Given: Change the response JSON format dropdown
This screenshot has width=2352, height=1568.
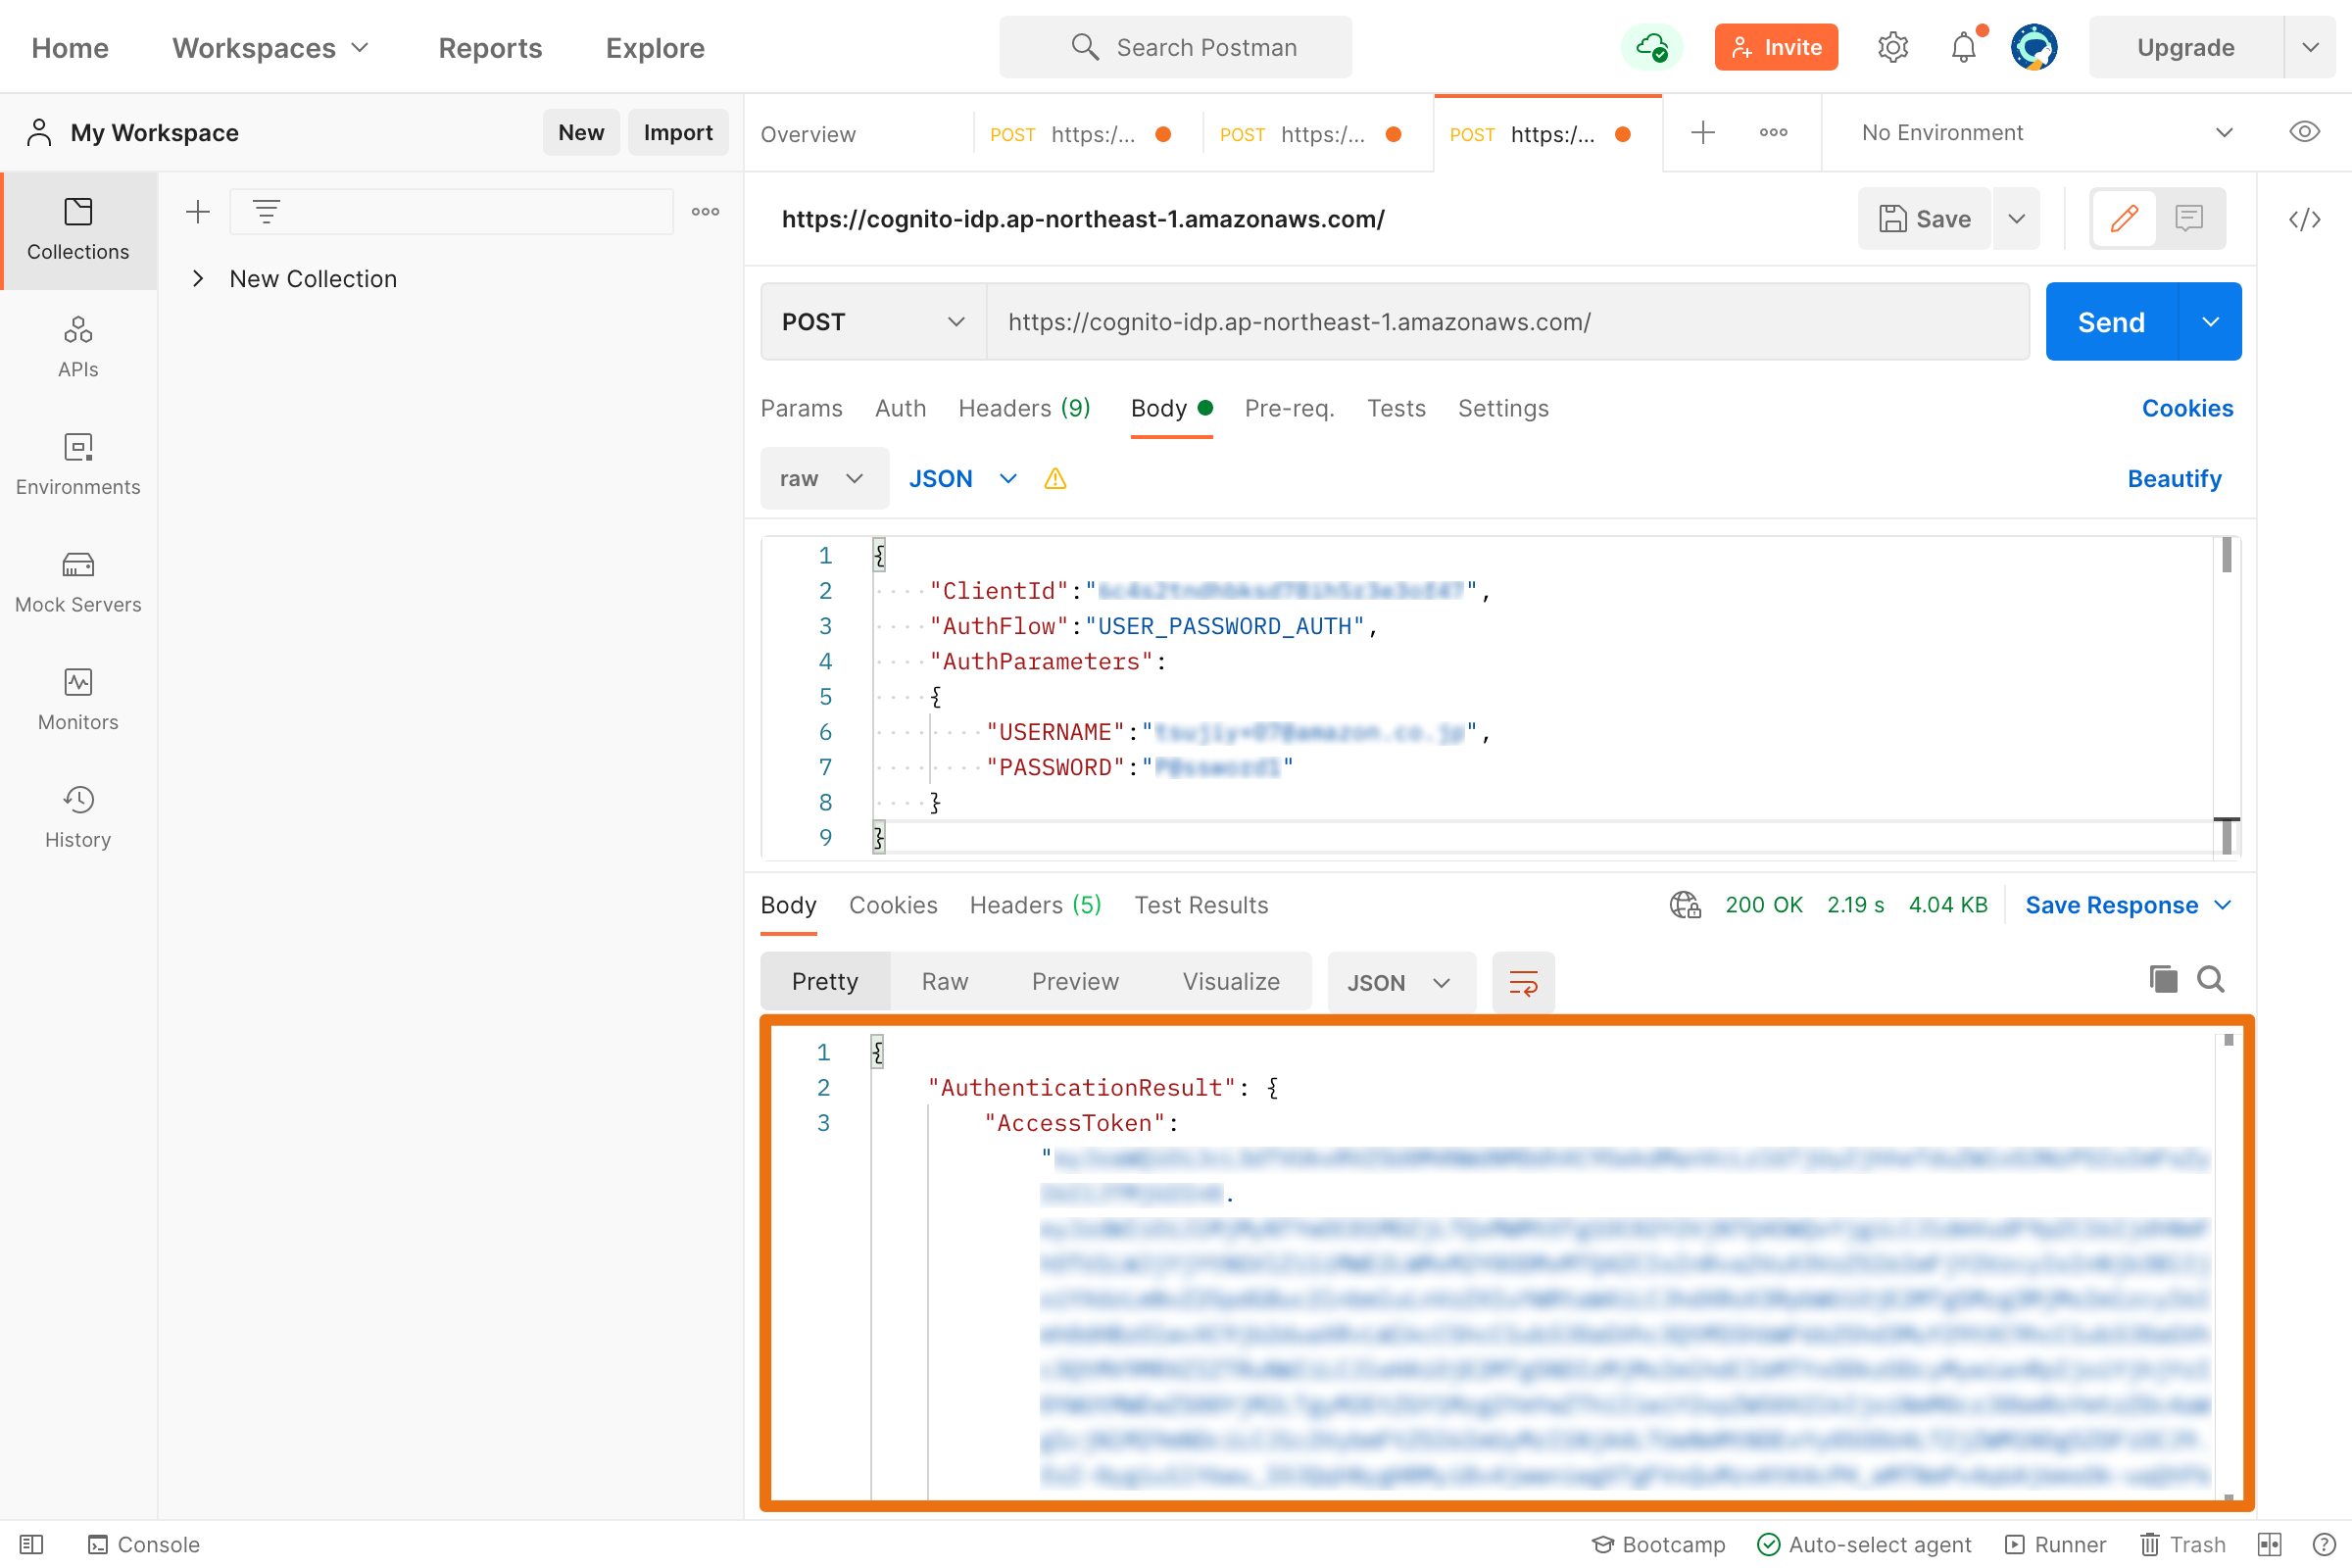Looking at the screenshot, I should [x=1400, y=983].
